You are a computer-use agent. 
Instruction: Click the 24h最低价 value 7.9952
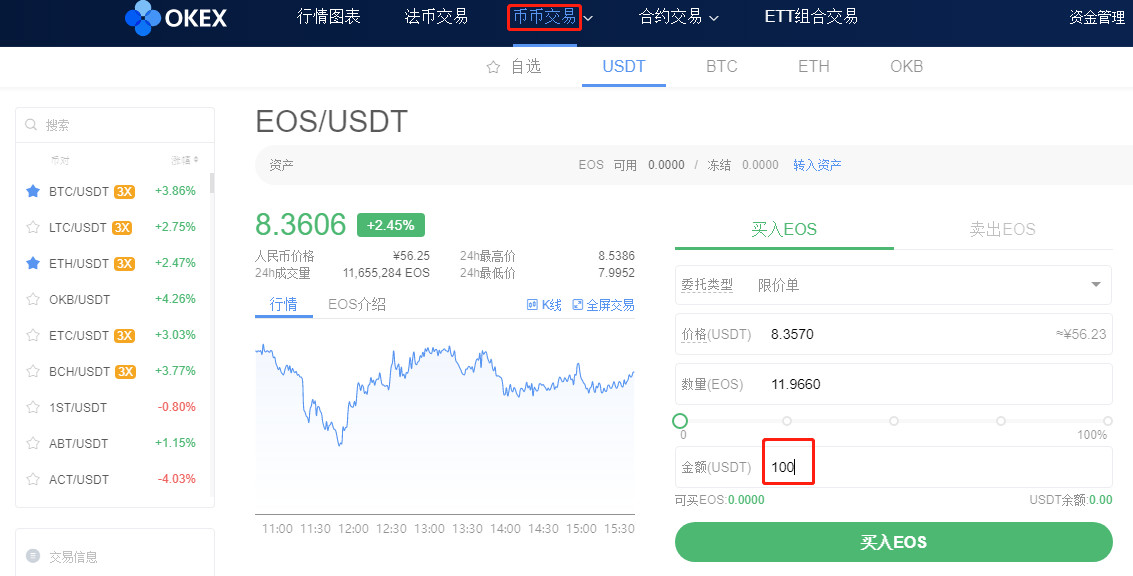pos(616,273)
